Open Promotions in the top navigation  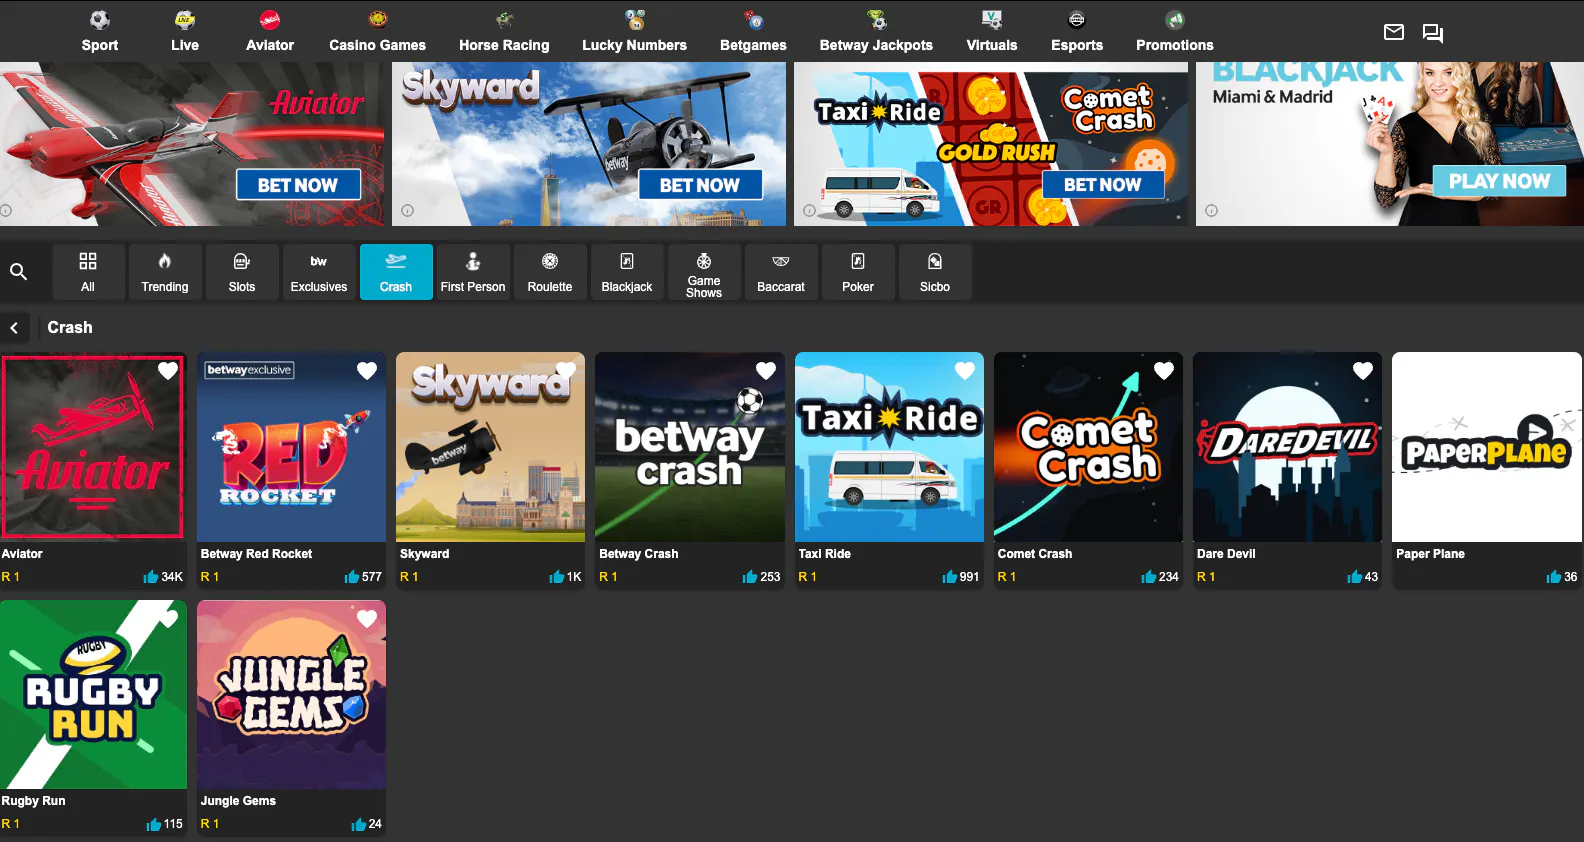tap(1175, 31)
